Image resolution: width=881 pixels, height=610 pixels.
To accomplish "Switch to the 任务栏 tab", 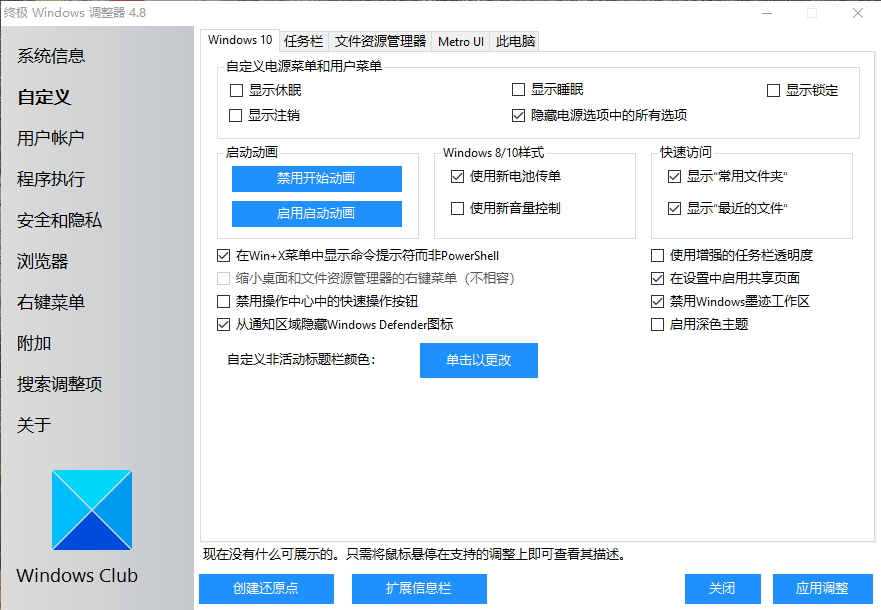I will coord(303,41).
